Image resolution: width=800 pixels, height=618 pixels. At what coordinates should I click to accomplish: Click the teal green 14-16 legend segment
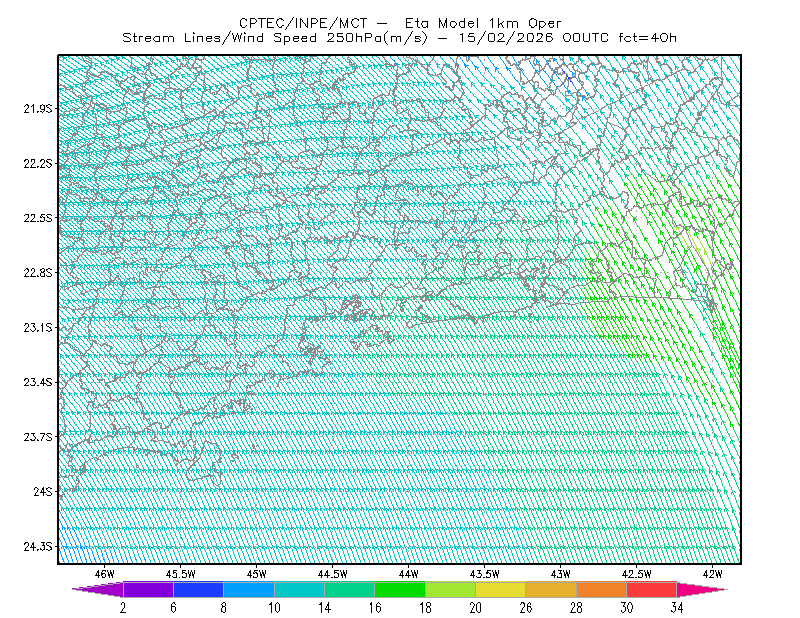point(349,589)
